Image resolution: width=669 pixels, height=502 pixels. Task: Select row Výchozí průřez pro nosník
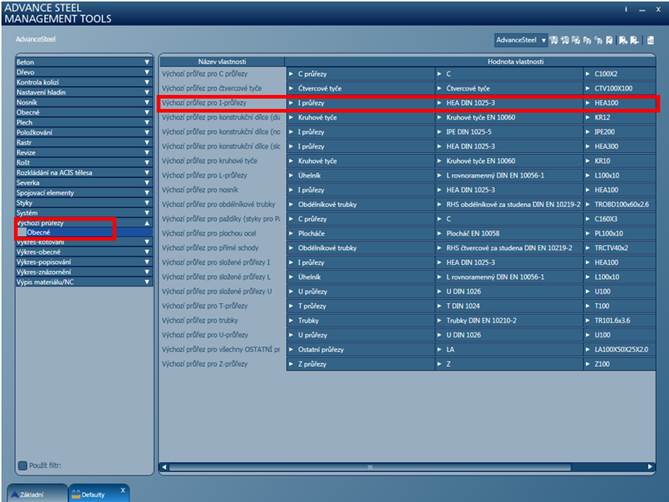pos(222,190)
